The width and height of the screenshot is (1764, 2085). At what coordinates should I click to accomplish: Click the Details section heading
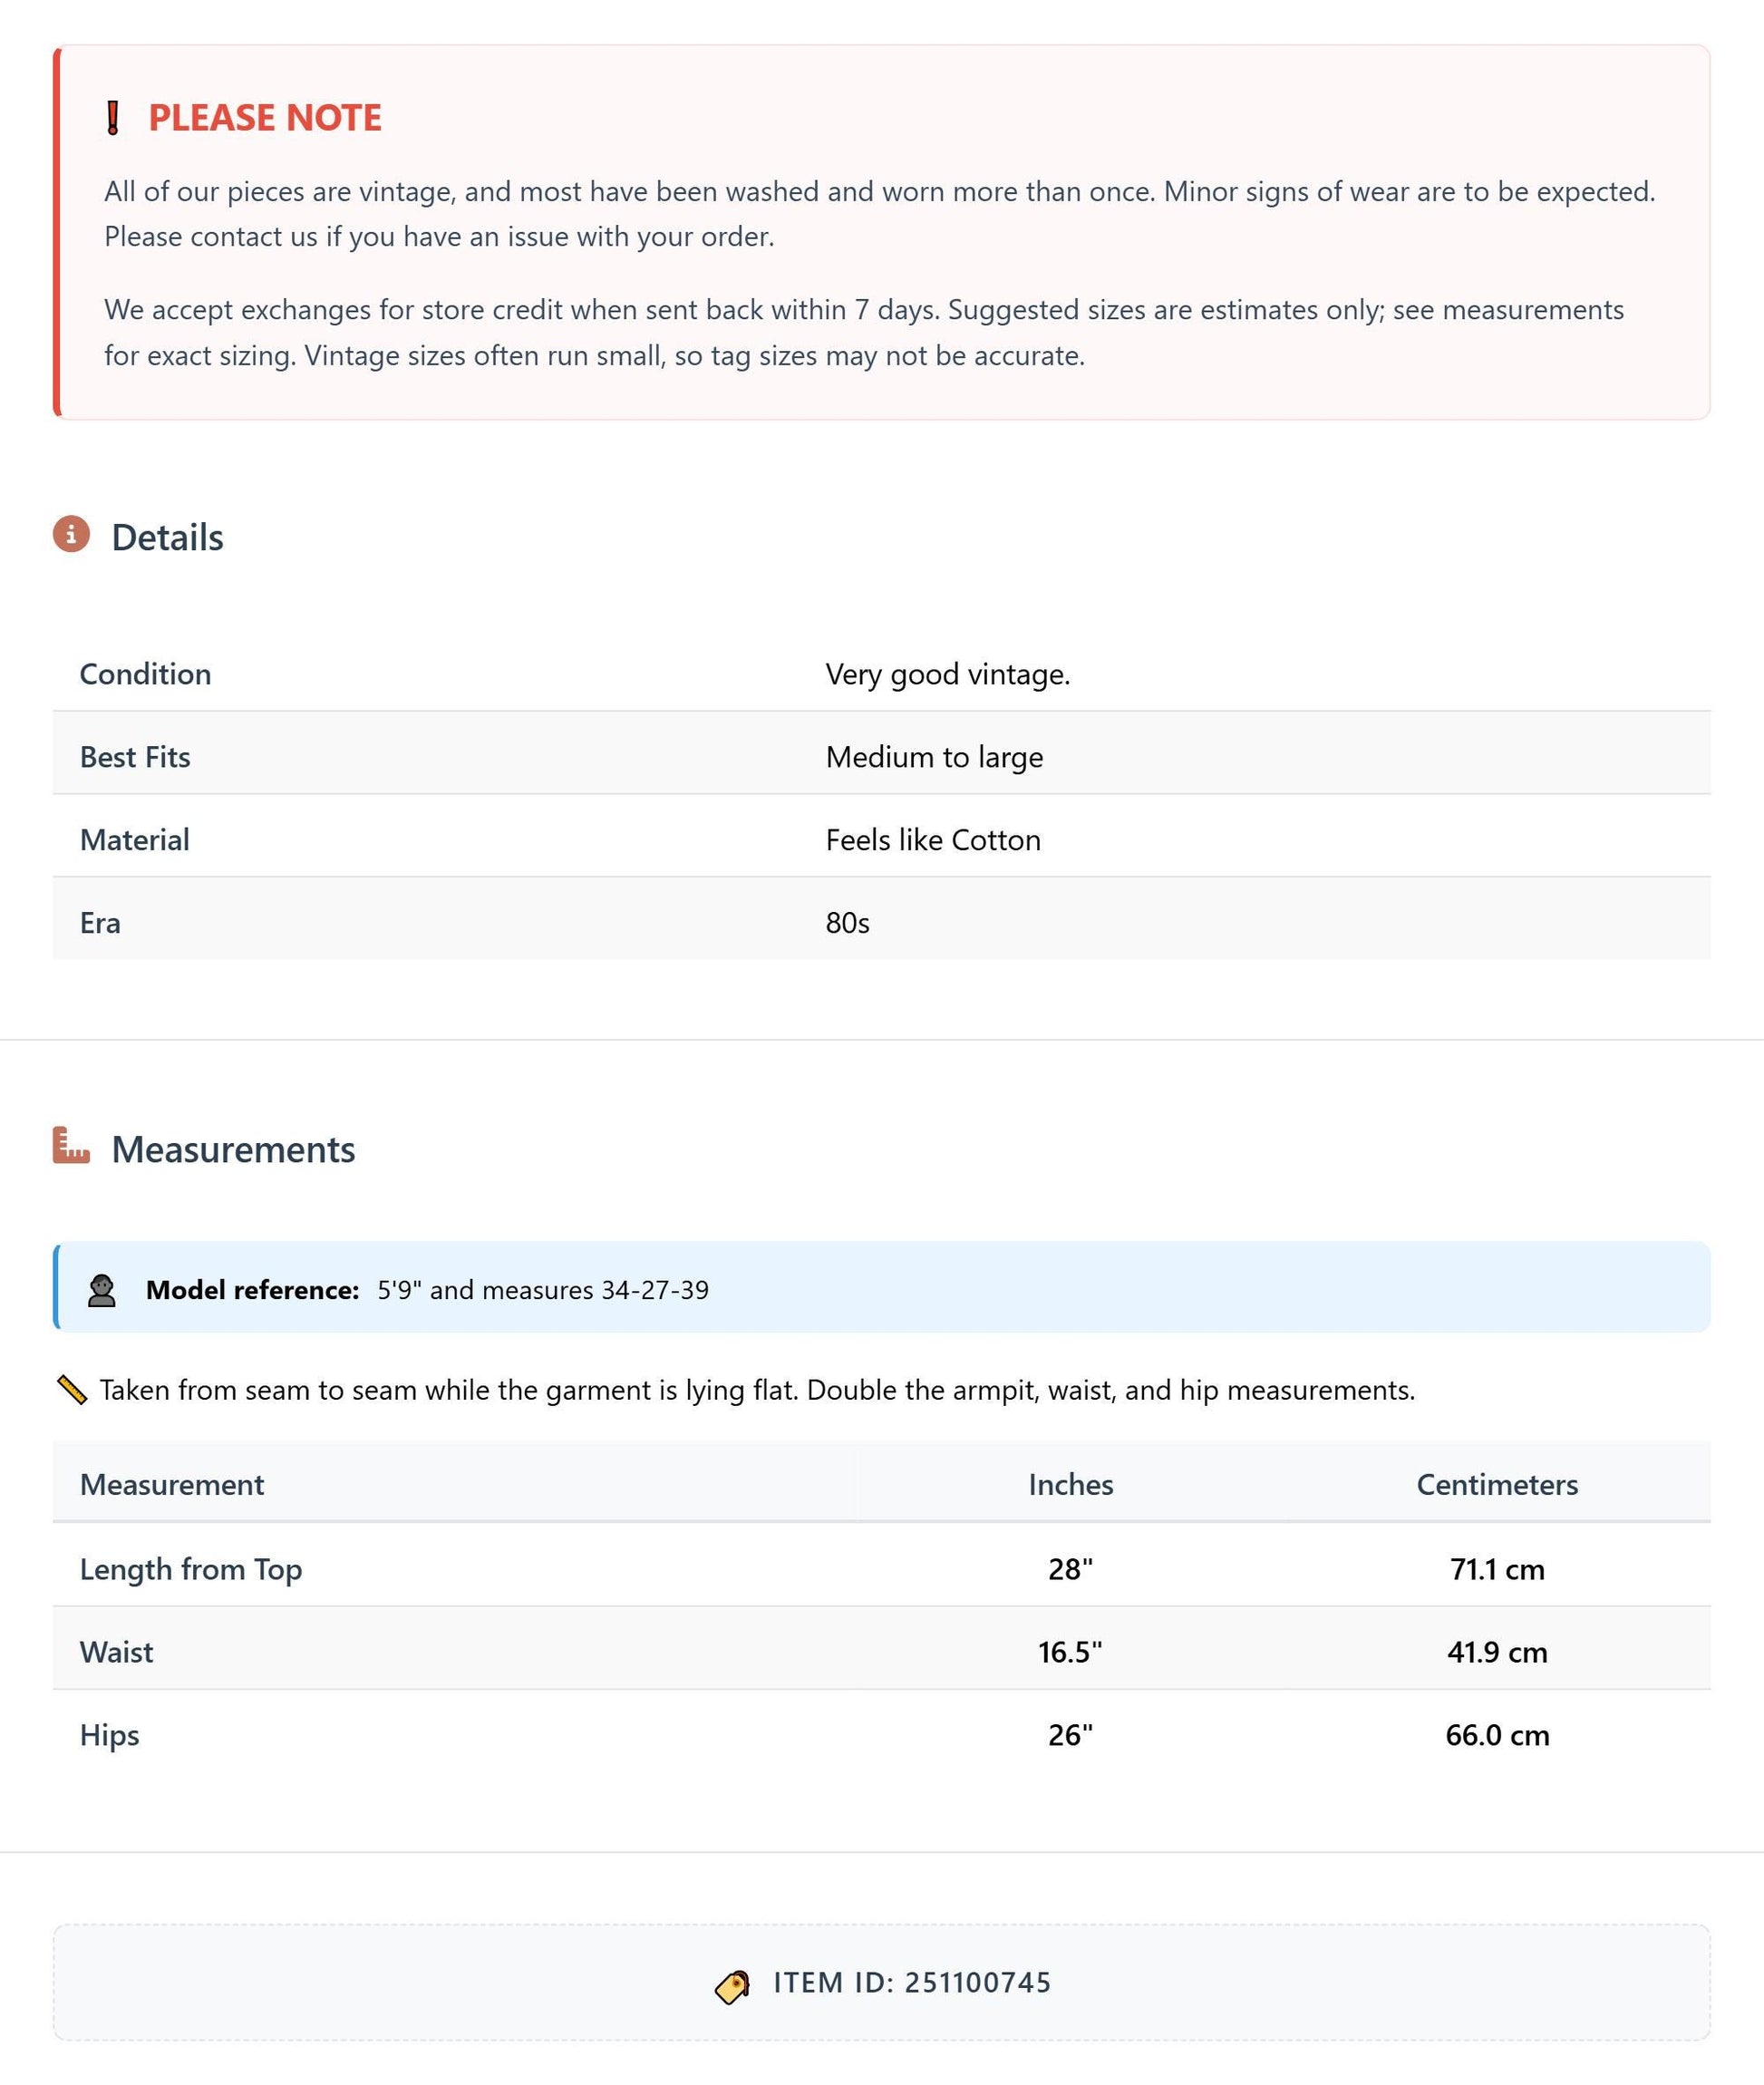(168, 538)
